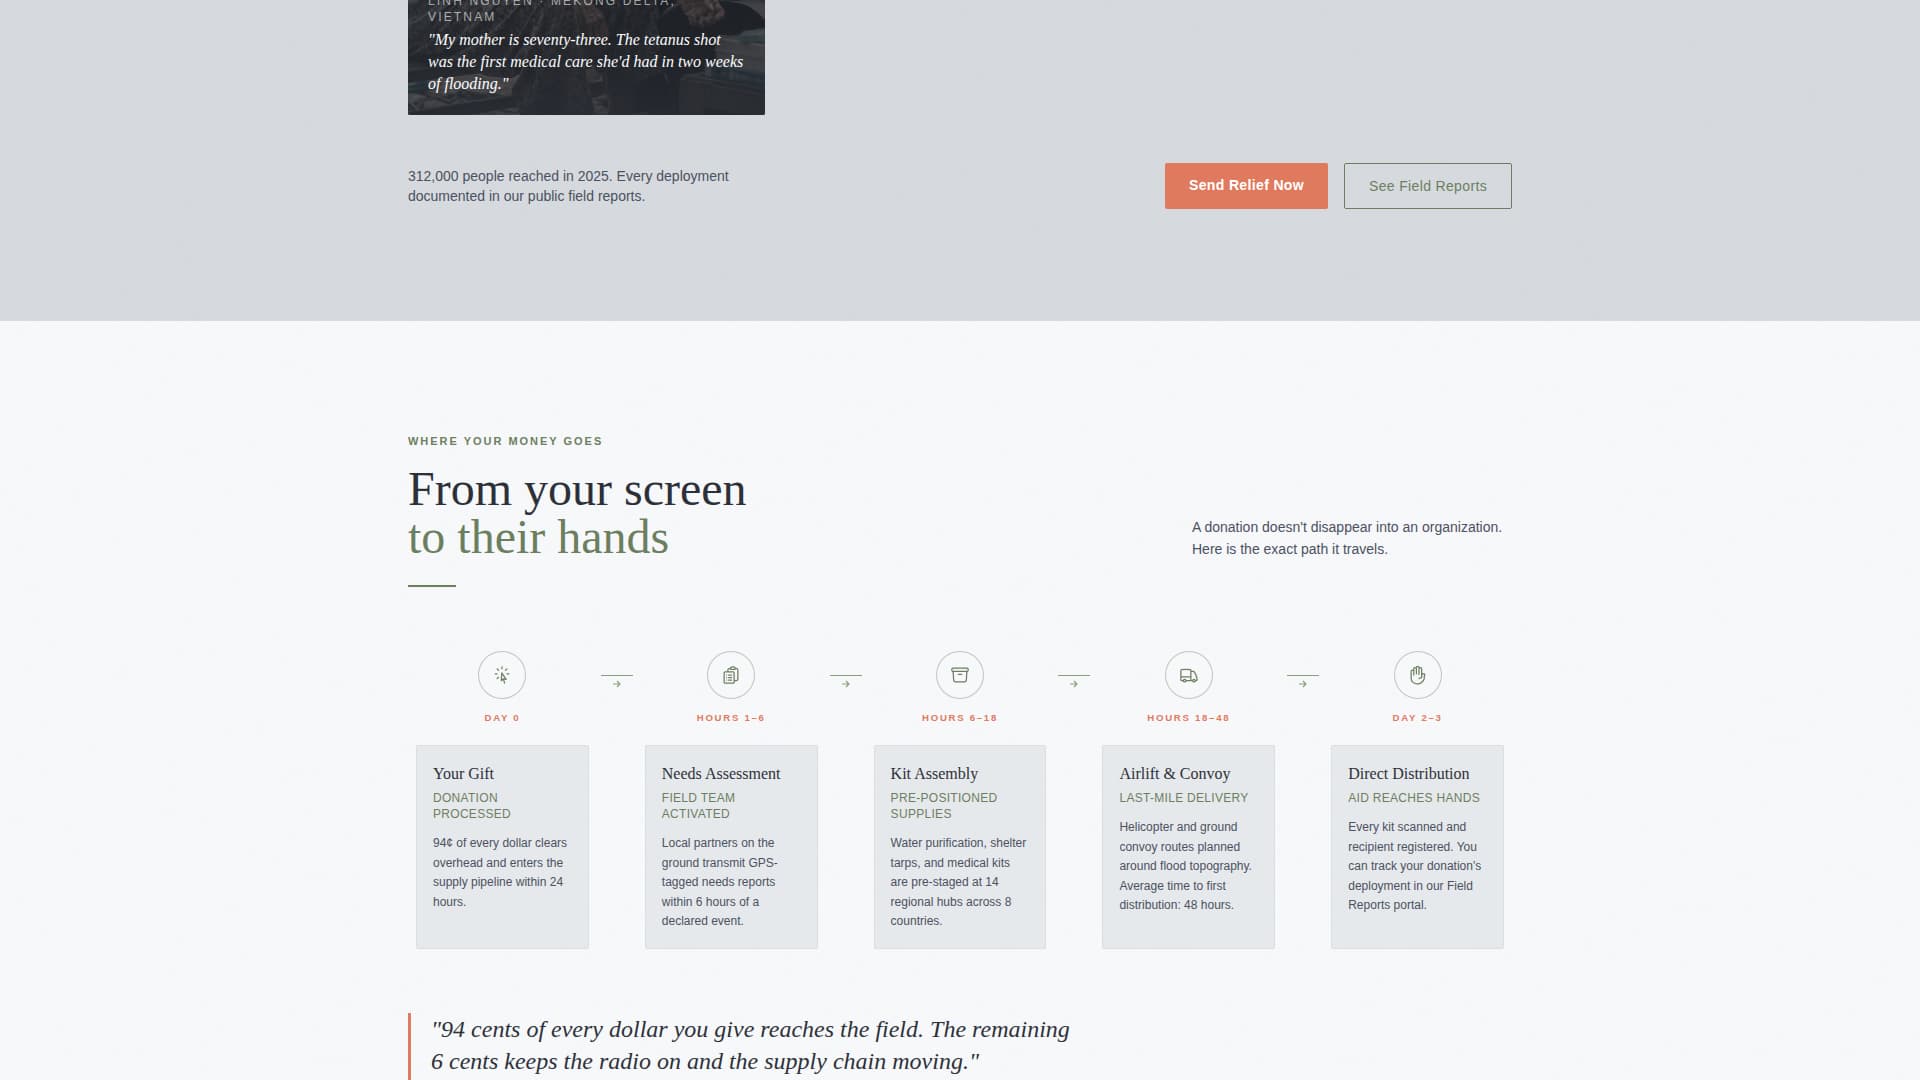This screenshot has width=1920, height=1080.
Task: Select the Kit Assembly box icon
Action: (x=959, y=674)
